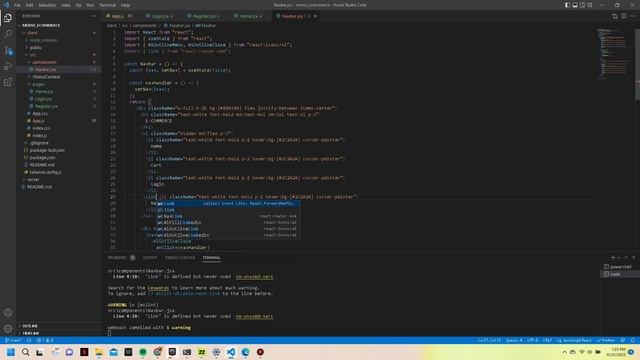Screen dimensions: 640x360
Task: Toggle bottom panel layout icon
Action: tap(575, 5)
